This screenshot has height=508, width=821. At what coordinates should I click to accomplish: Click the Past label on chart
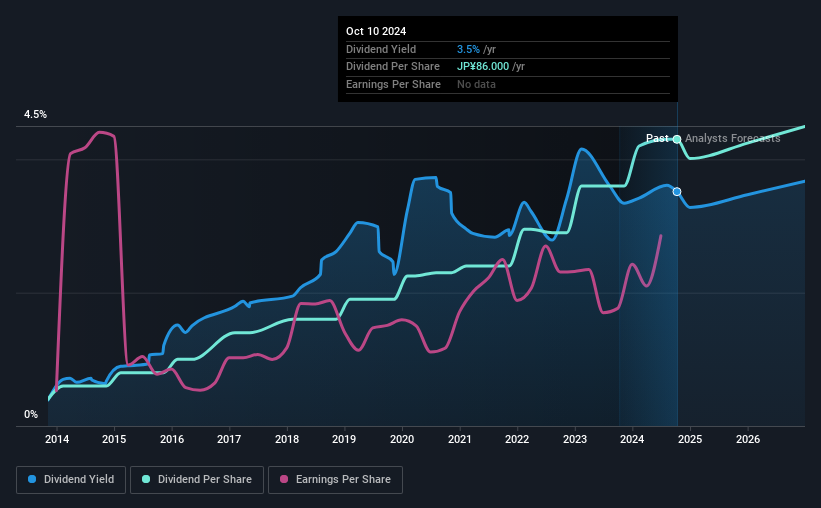[657, 138]
